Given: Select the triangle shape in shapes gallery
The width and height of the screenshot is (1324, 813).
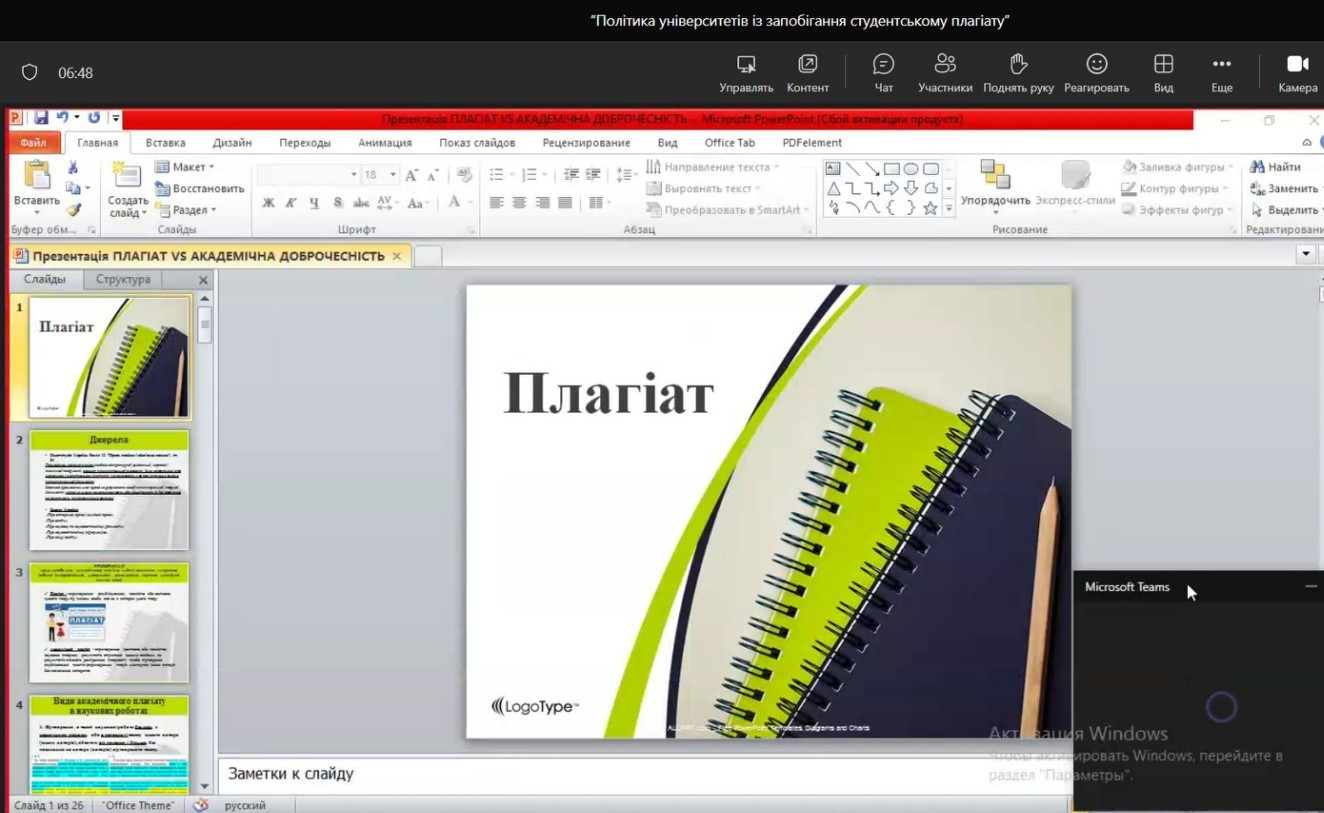Looking at the screenshot, I should click(833, 188).
